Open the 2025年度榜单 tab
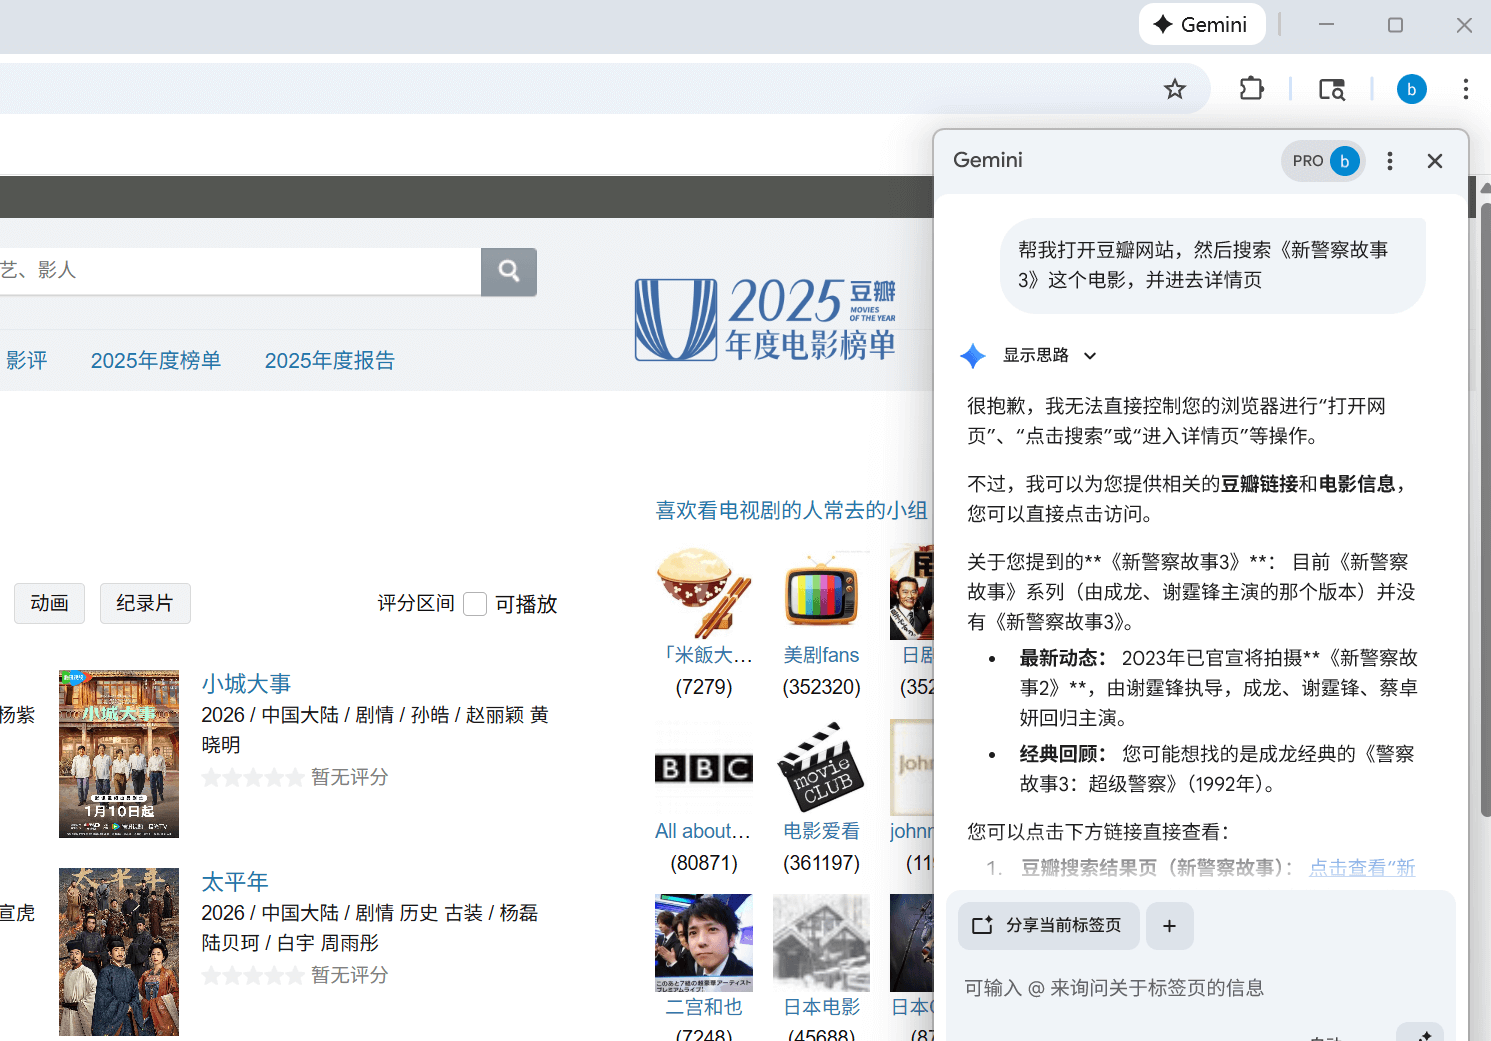The image size is (1491, 1041). click(x=156, y=361)
